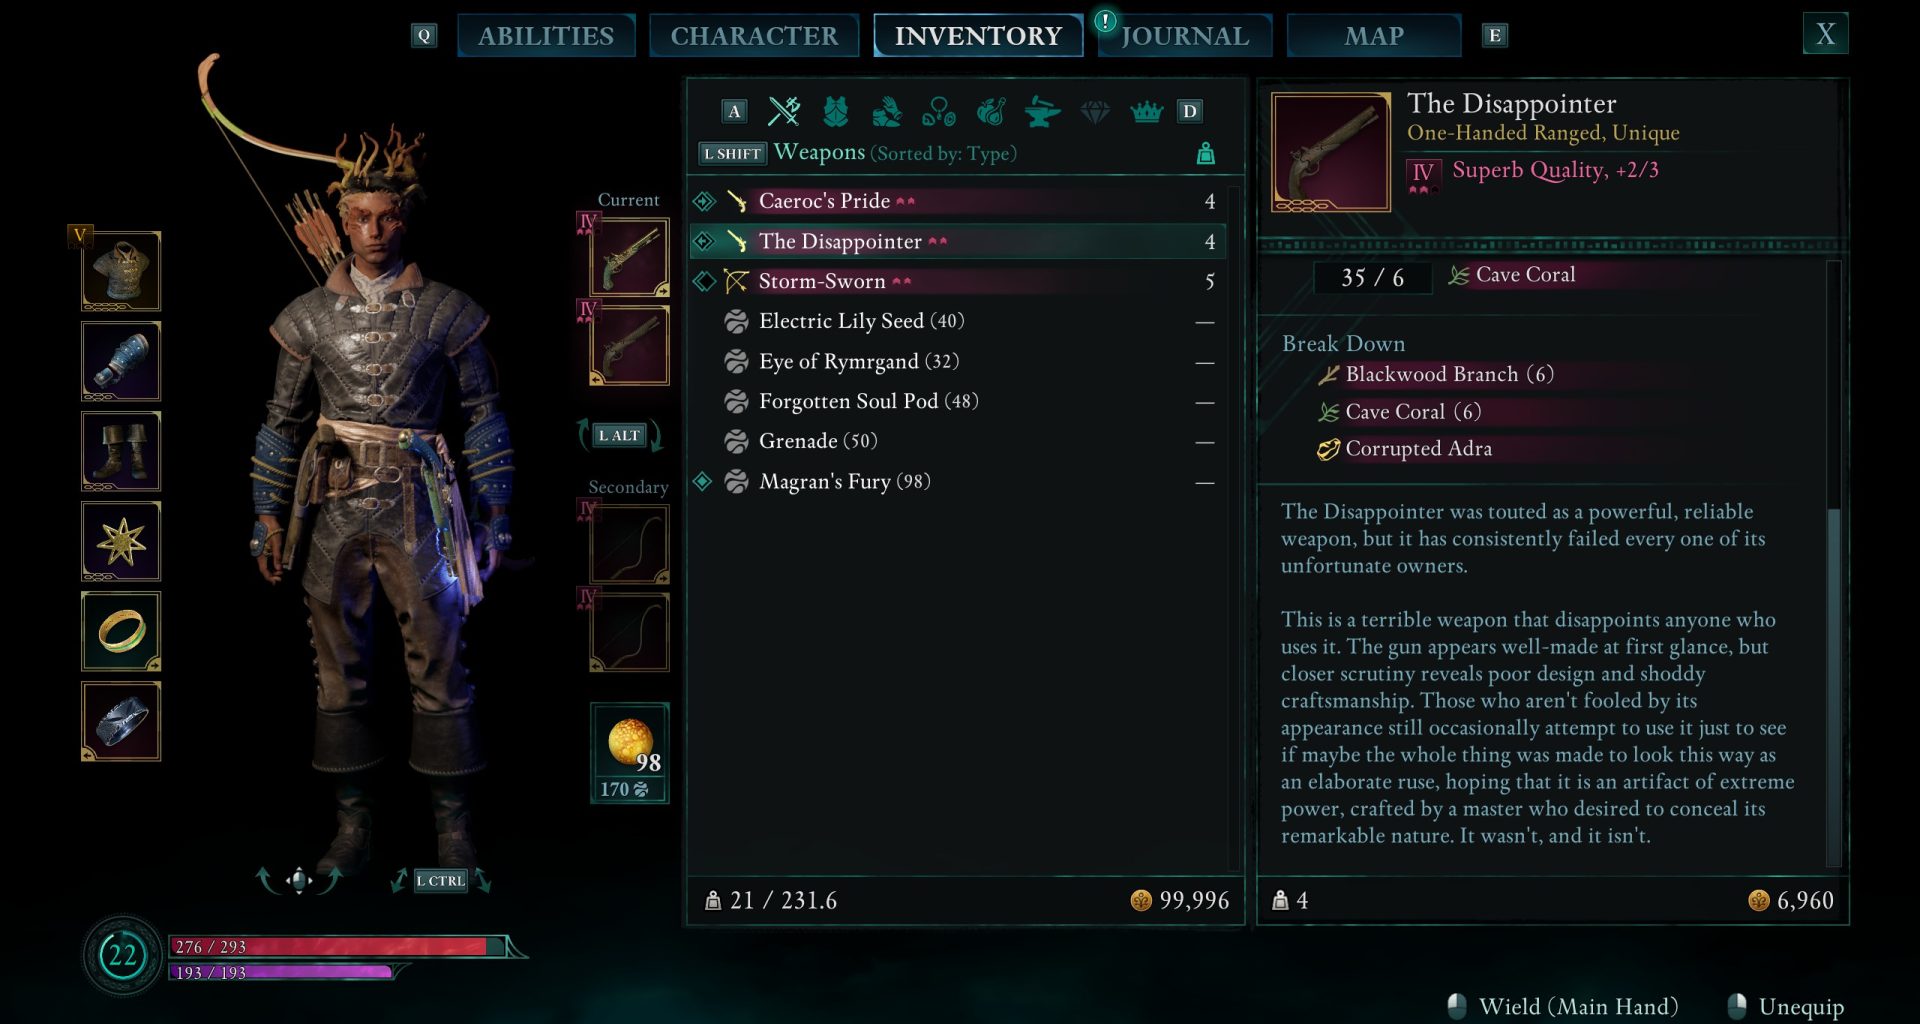Click the item description scrollbar handle
This screenshot has width=1920, height=1024.
click(x=1833, y=687)
